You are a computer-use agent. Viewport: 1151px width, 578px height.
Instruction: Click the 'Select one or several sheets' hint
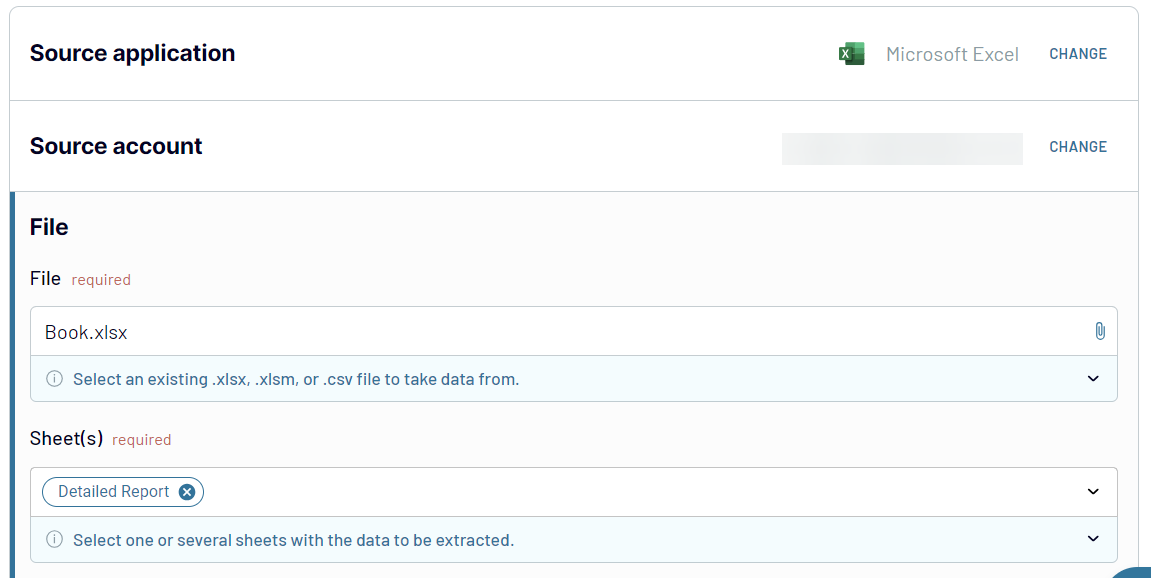coord(293,540)
